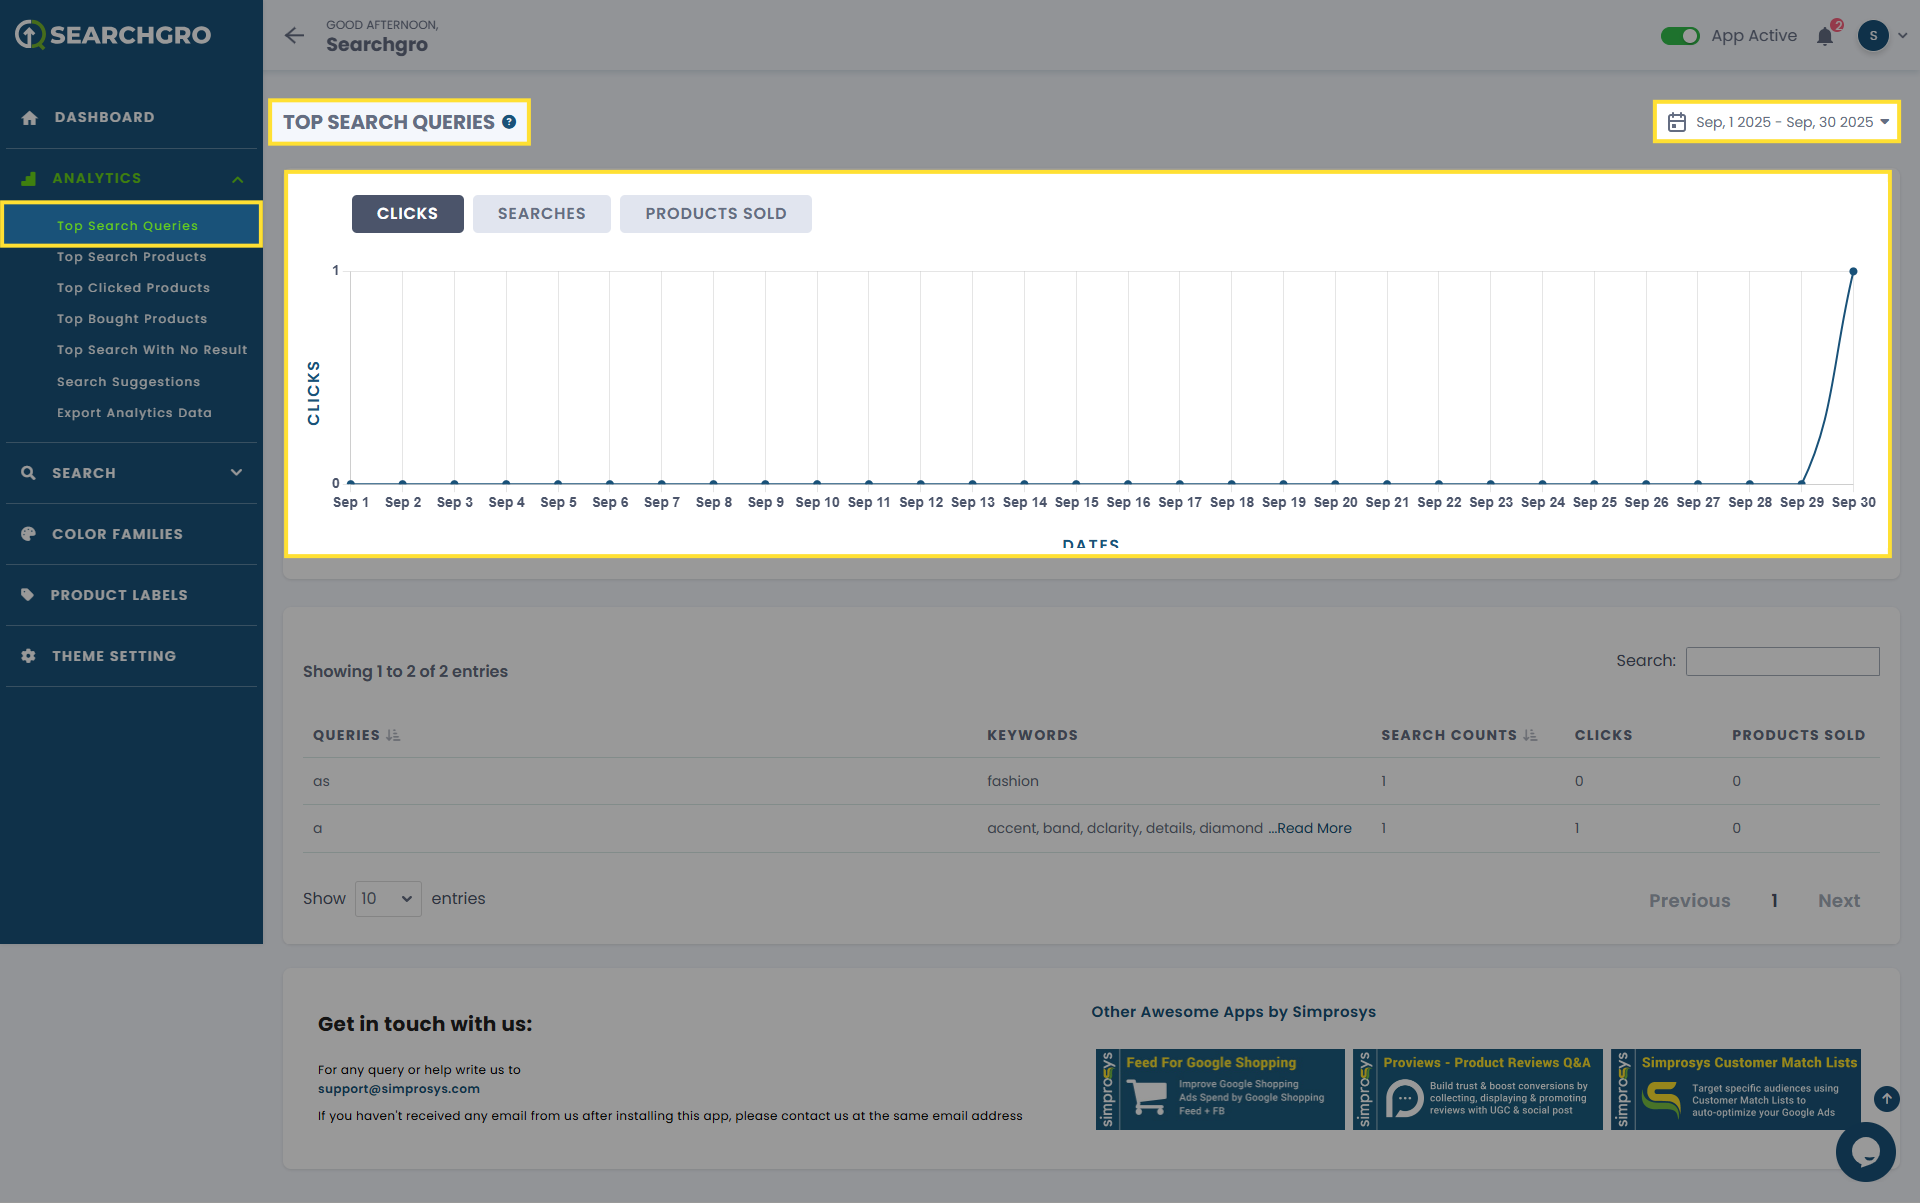Screen dimensions: 1920x1203
Task: Click the back arrow icon in header
Action: click(x=294, y=36)
